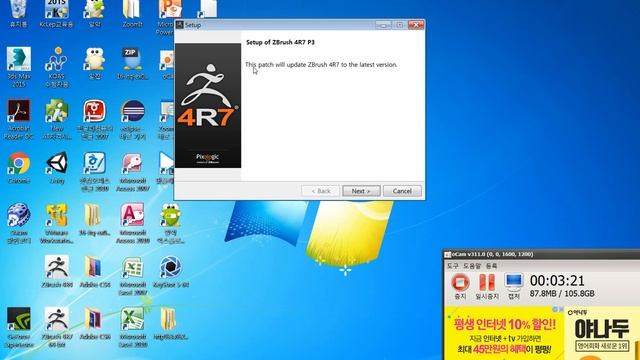Screen dimensions: 640x360
Task: Close the yellow oCam ad banner
Action: point(561,309)
